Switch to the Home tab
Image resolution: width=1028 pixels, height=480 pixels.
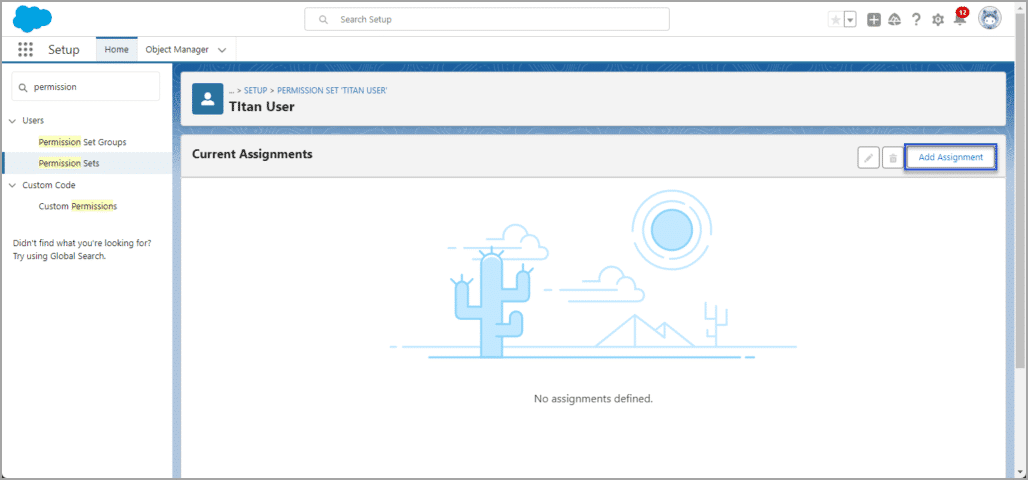coord(117,50)
